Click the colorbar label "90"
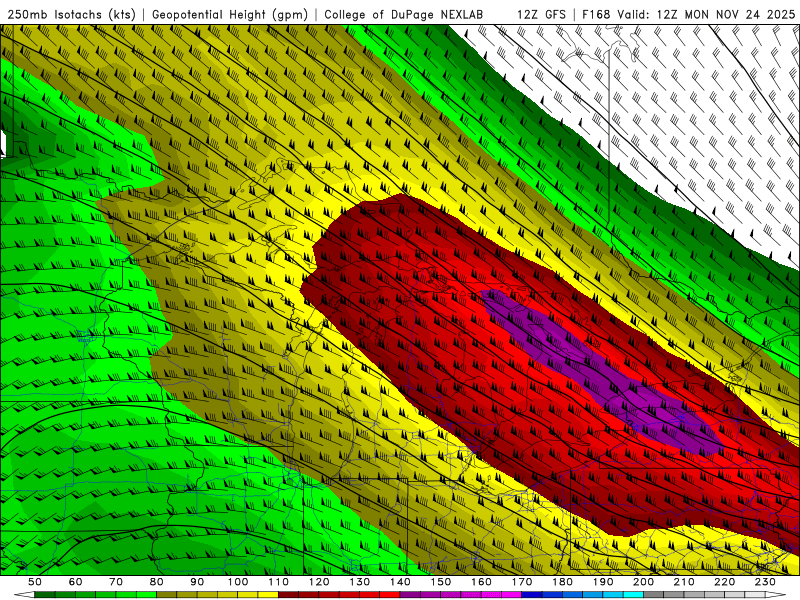 tap(197, 582)
